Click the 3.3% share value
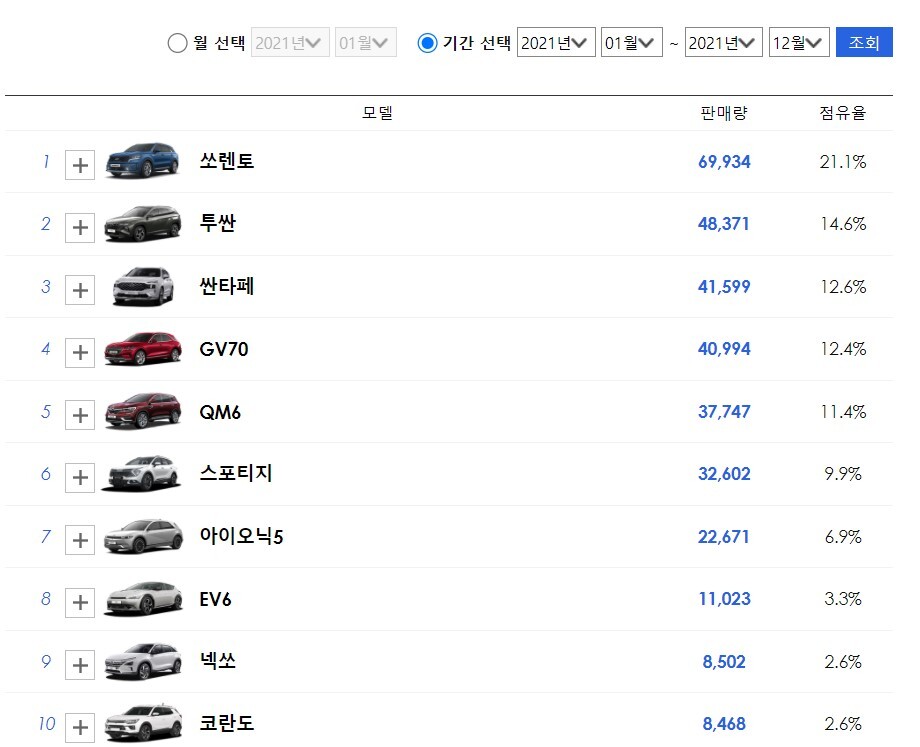920x747 pixels. tap(843, 599)
